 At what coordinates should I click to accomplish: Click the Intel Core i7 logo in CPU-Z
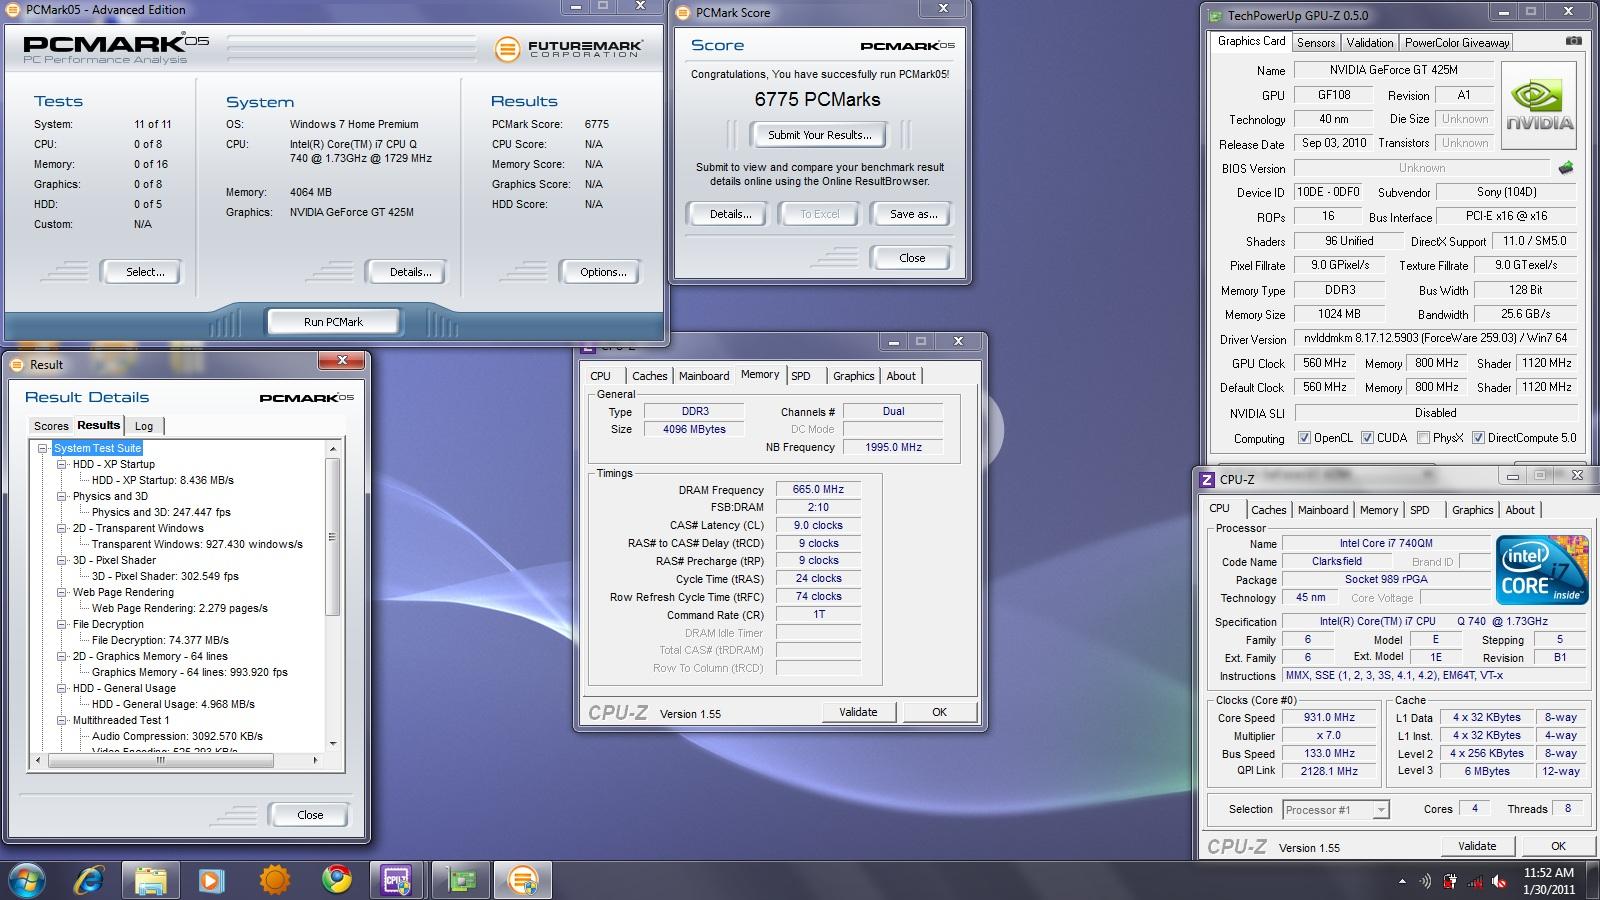click(1541, 570)
